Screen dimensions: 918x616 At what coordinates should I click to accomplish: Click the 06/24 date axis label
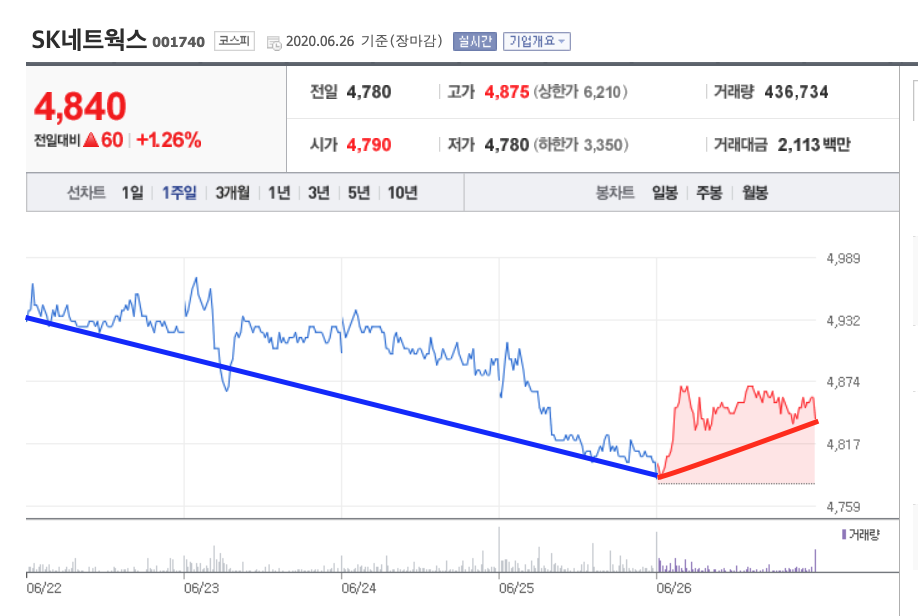[x=359, y=588]
